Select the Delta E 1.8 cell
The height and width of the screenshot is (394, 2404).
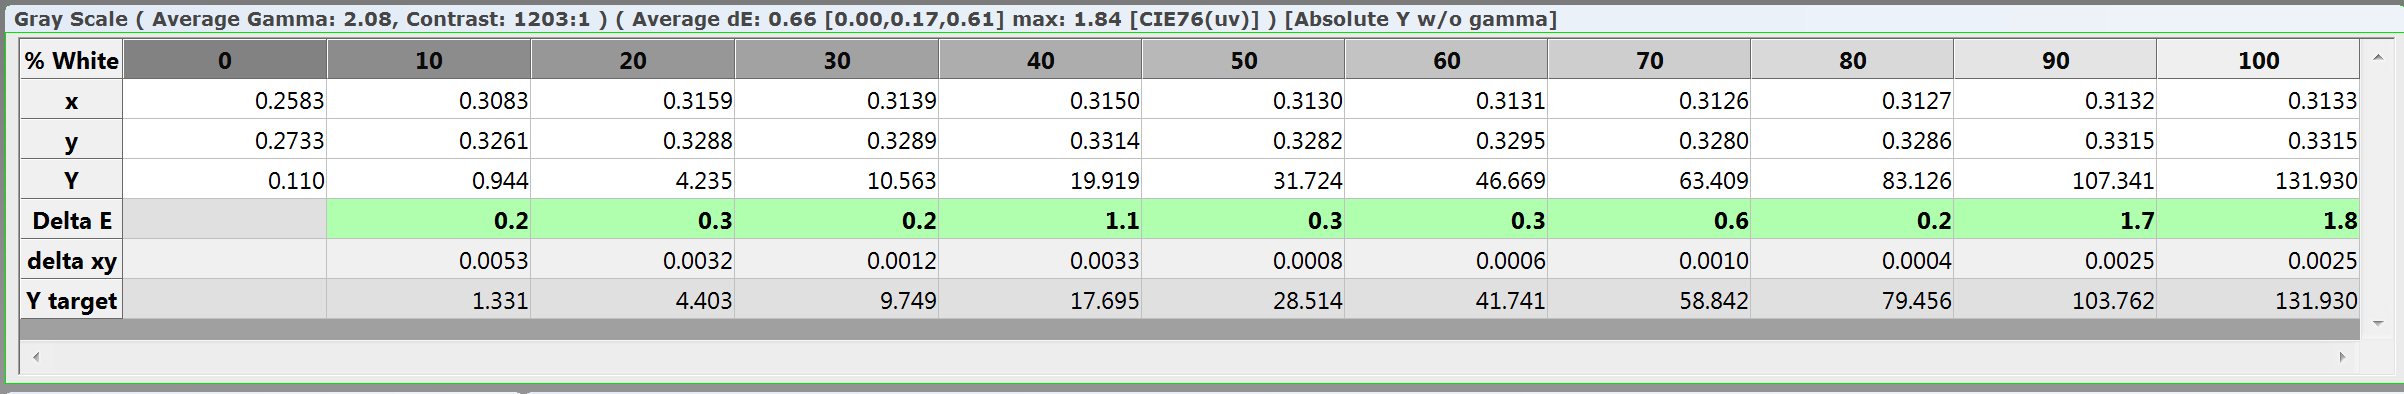click(2259, 220)
